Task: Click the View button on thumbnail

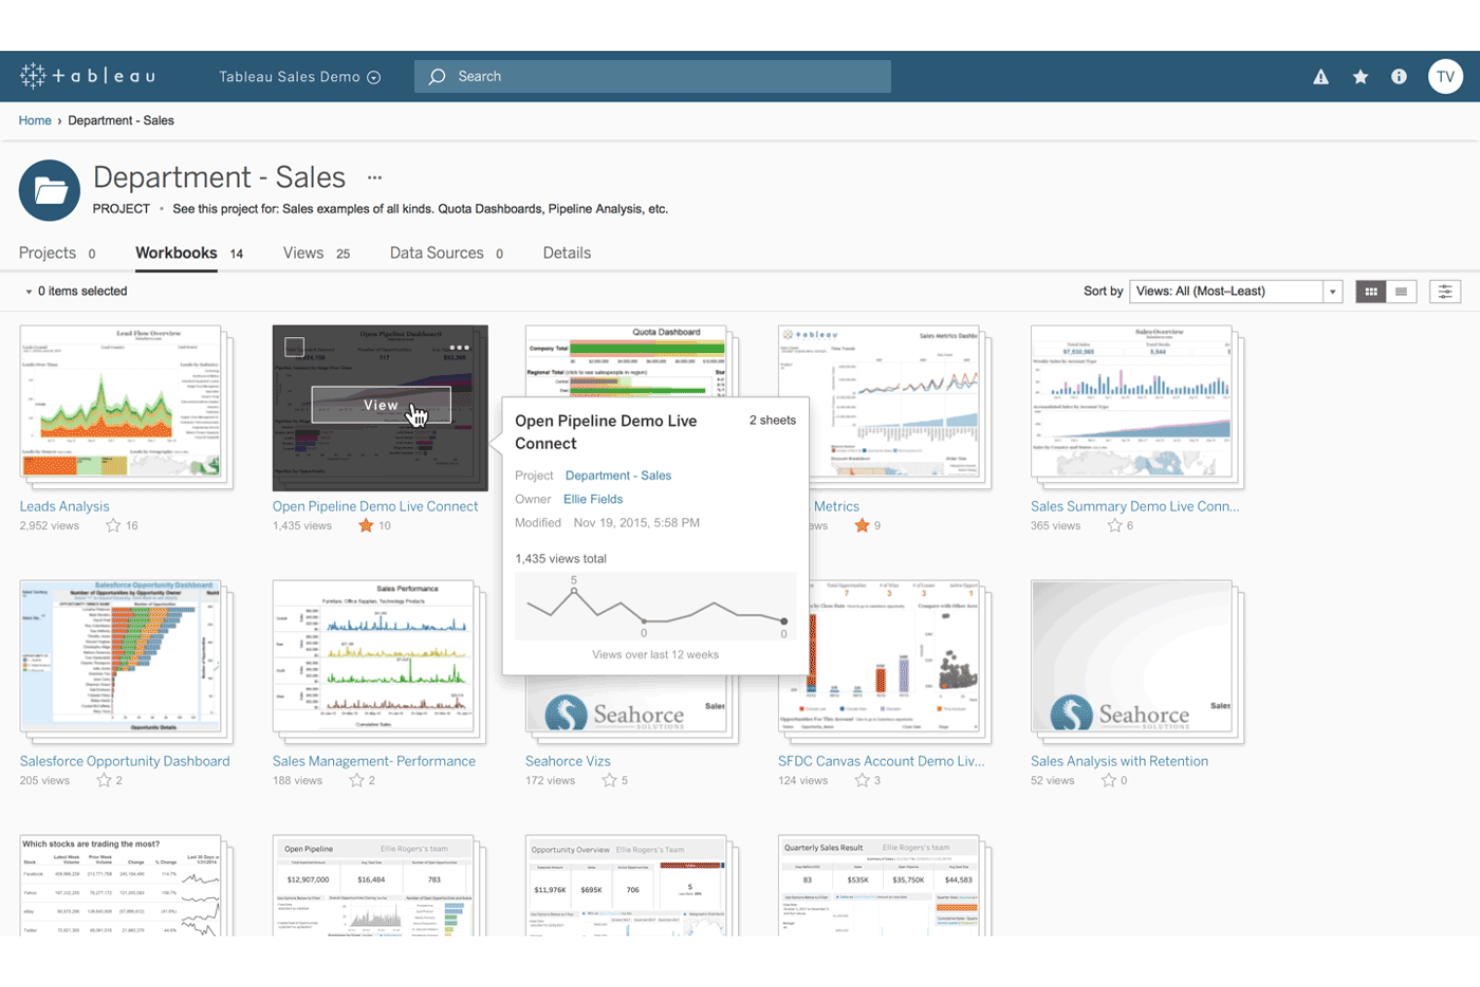Action: (381, 405)
